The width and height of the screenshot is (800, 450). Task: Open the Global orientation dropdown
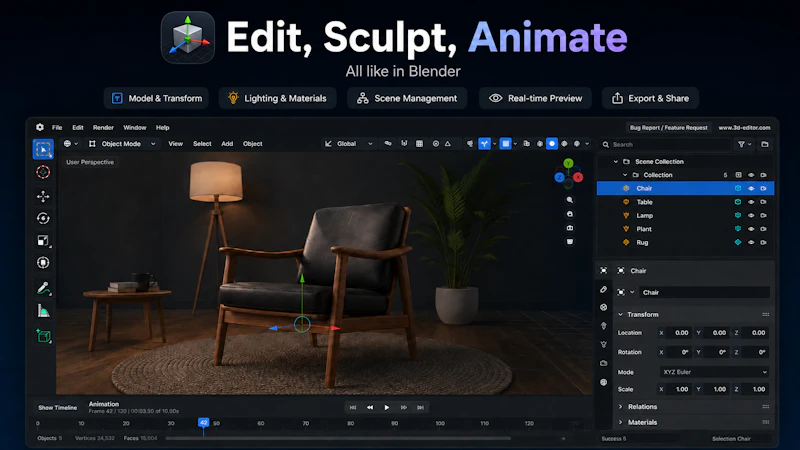(x=349, y=144)
